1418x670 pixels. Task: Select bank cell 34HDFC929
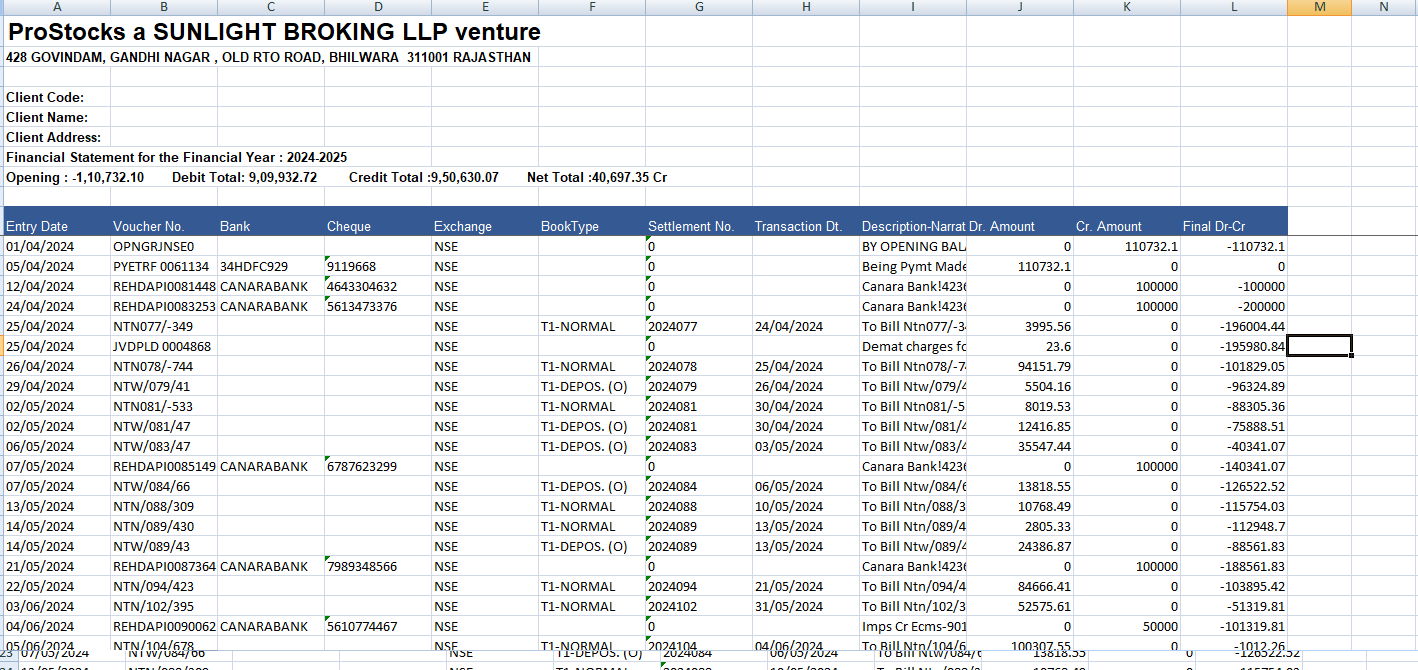(271, 266)
